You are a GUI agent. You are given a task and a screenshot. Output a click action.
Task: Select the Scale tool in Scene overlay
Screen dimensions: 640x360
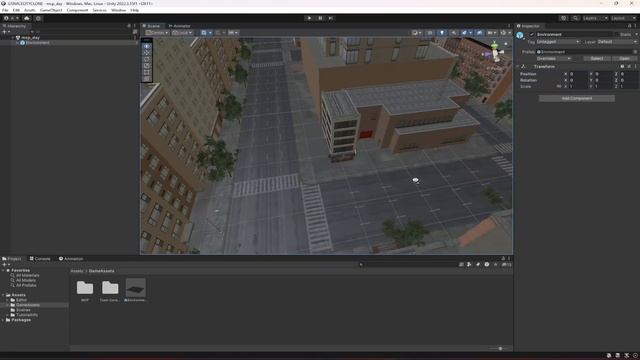coord(147,66)
